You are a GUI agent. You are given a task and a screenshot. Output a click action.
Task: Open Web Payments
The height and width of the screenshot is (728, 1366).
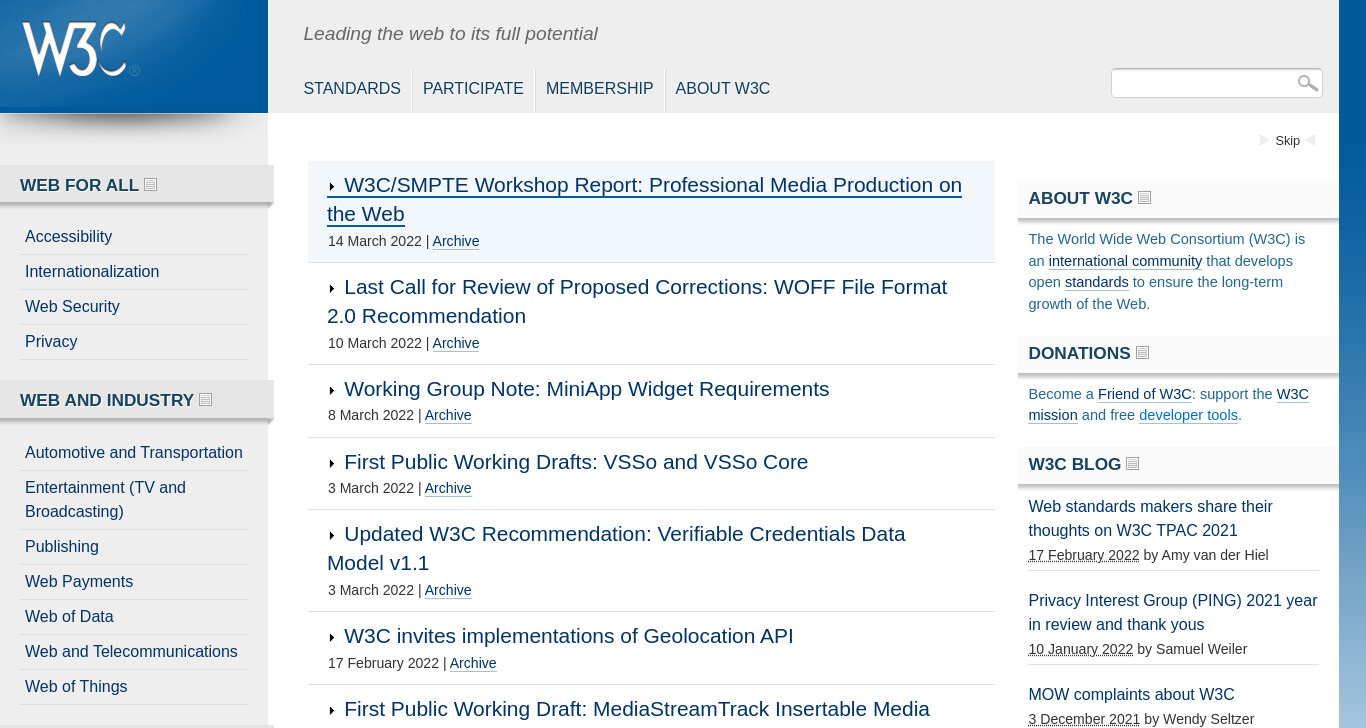(x=79, y=581)
